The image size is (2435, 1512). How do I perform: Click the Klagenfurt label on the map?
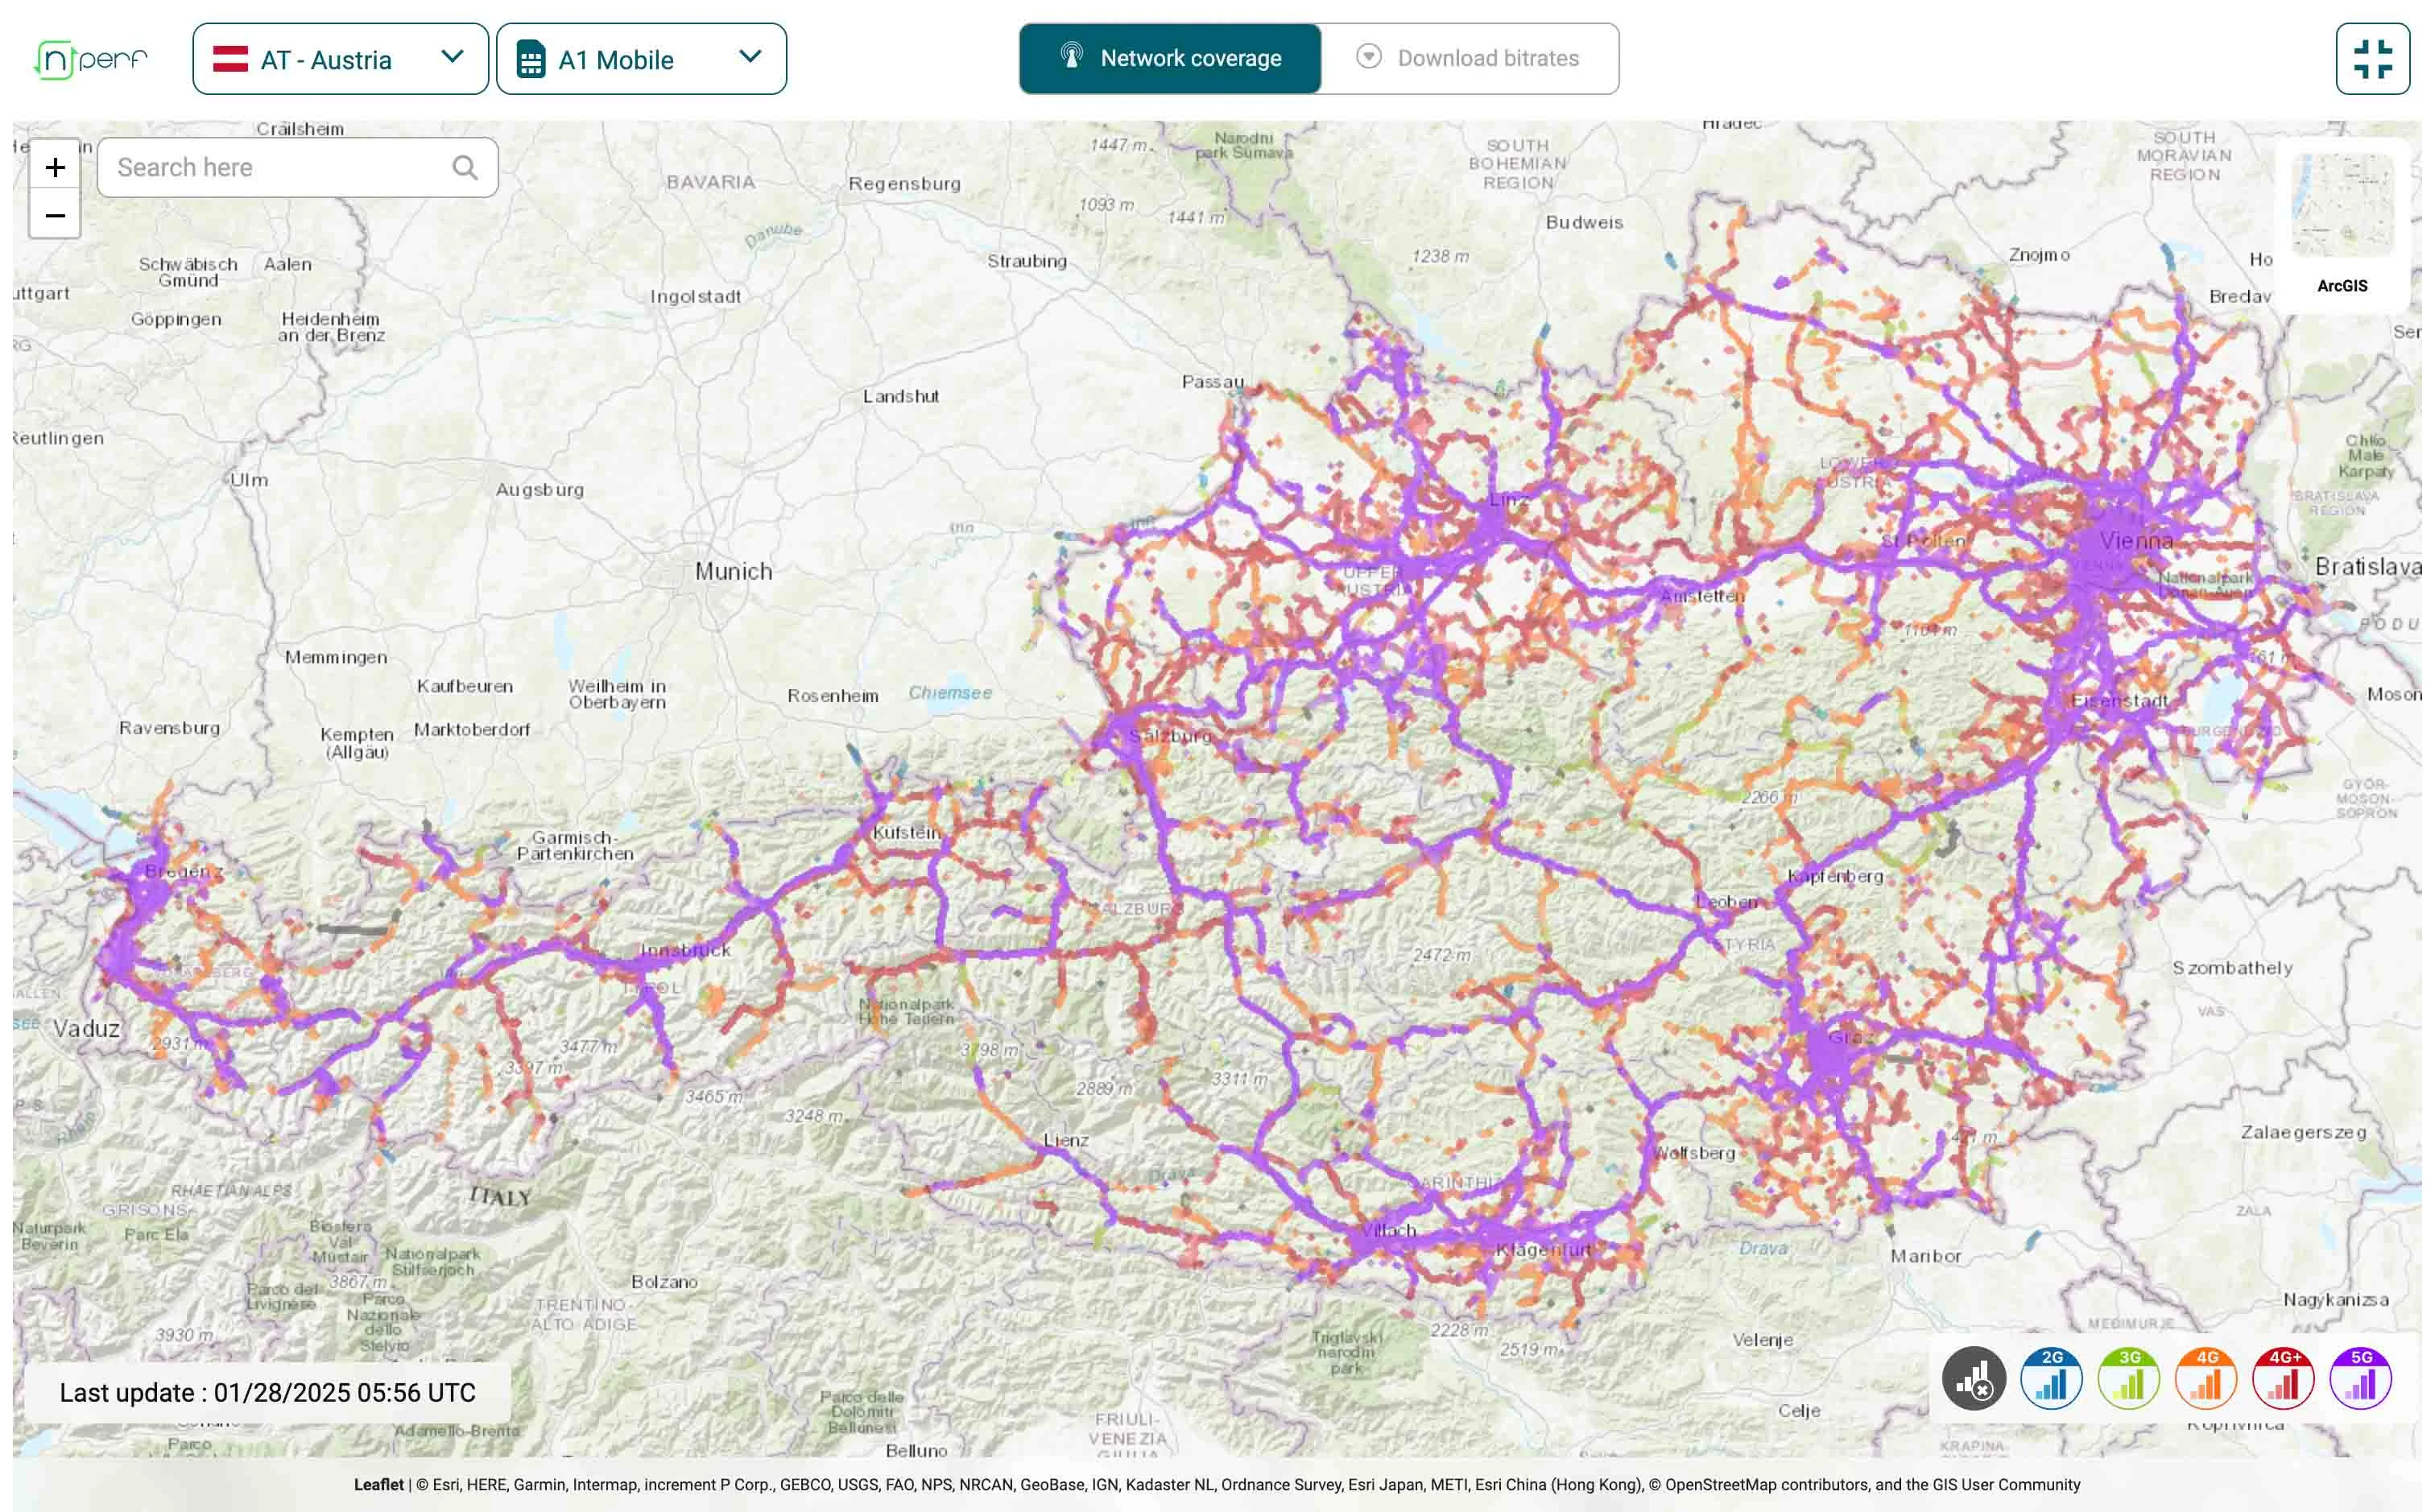click(x=1543, y=1250)
